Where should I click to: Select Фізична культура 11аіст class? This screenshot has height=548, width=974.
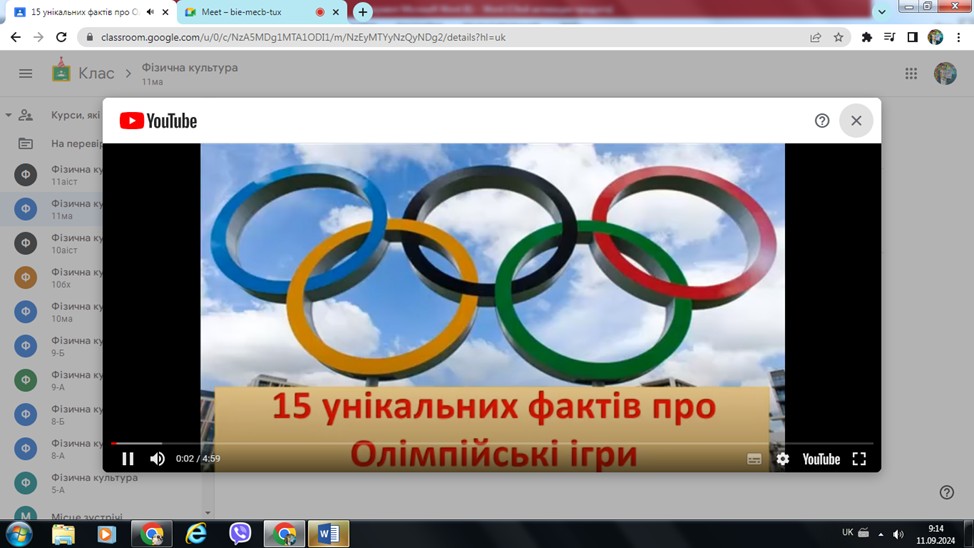coord(52,175)
